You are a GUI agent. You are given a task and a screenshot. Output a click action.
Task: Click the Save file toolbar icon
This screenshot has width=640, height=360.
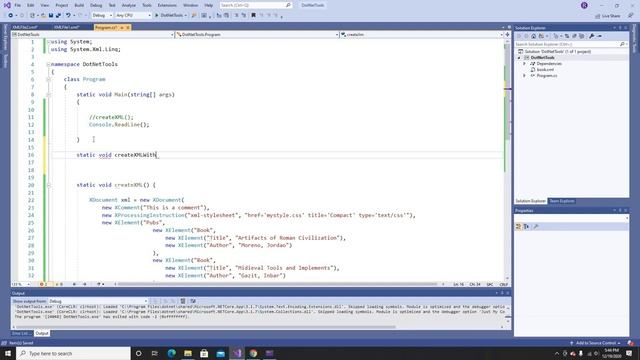point(51,16)
